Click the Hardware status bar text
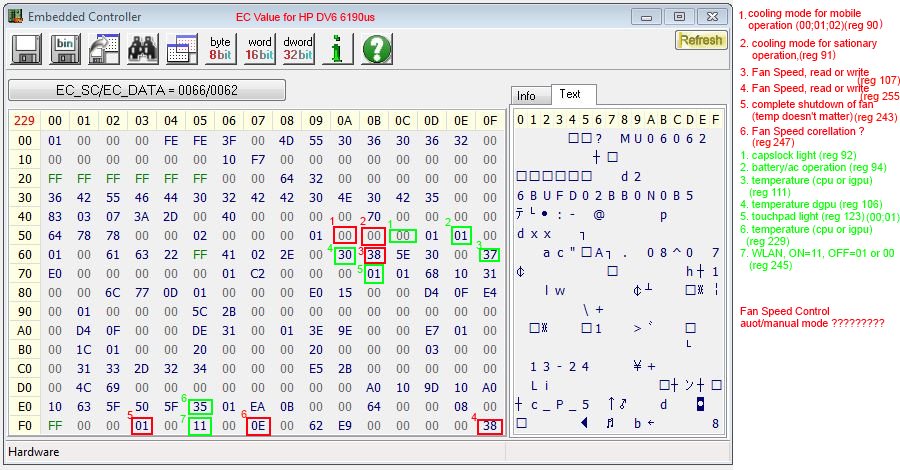 coord(34,452)
